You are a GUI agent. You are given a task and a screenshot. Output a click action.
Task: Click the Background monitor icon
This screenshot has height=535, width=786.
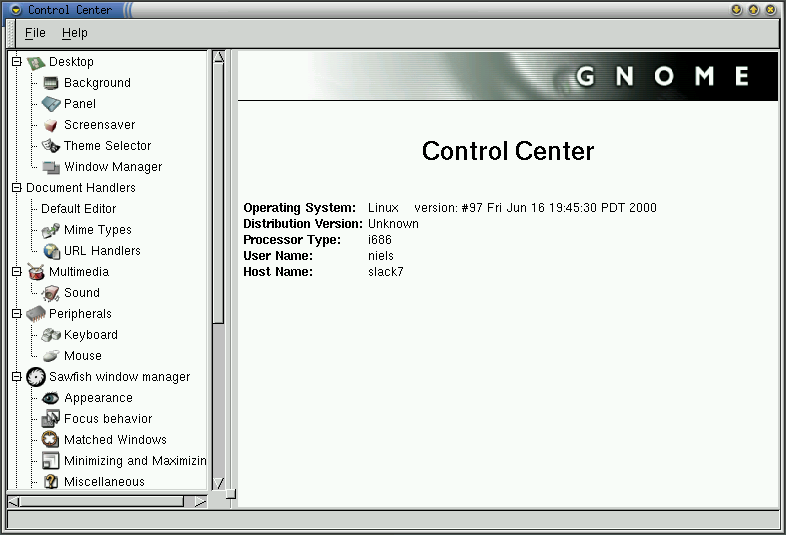(51, 83)
